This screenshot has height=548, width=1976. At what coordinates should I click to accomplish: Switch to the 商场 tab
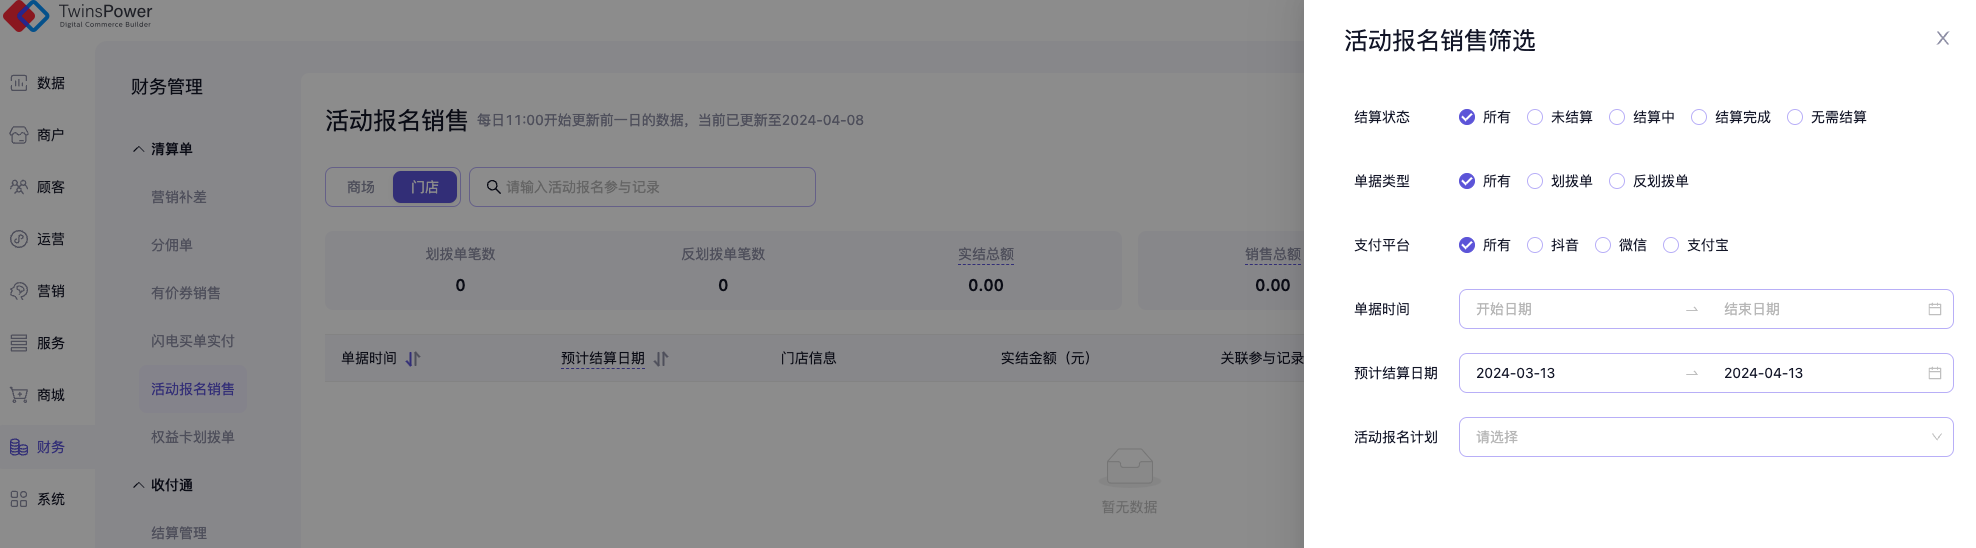click(x=361, y=187)
